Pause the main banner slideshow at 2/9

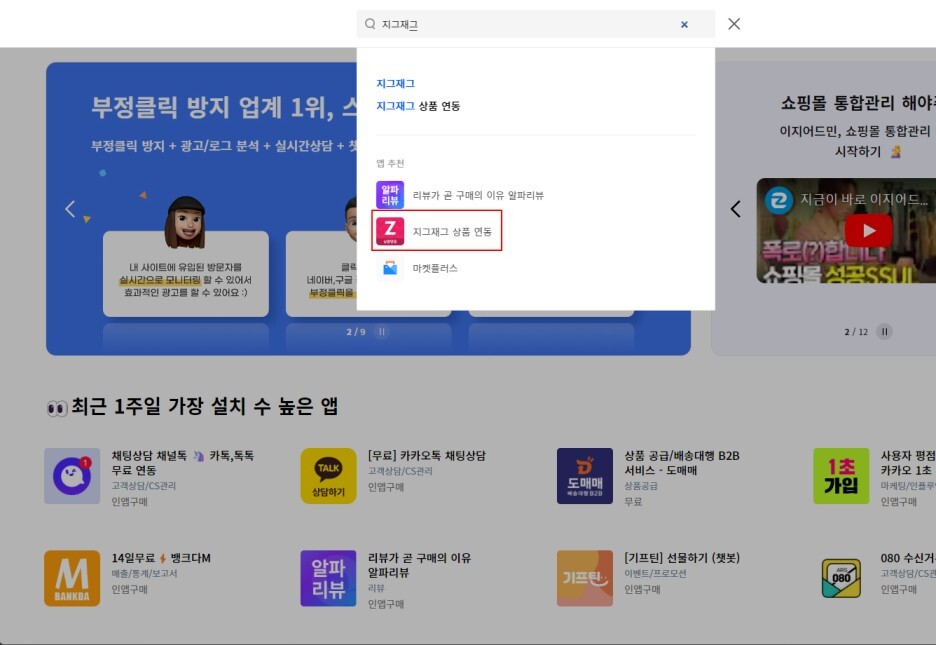pos(382,332)
